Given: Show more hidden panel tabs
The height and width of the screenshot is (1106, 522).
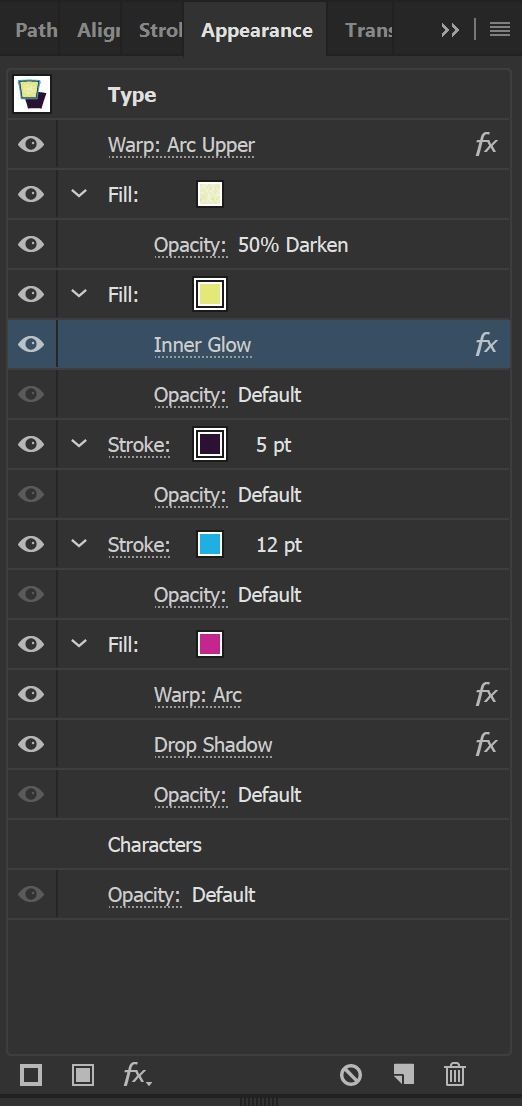Looking at the screenshot, I should click(x=450, y=30).
